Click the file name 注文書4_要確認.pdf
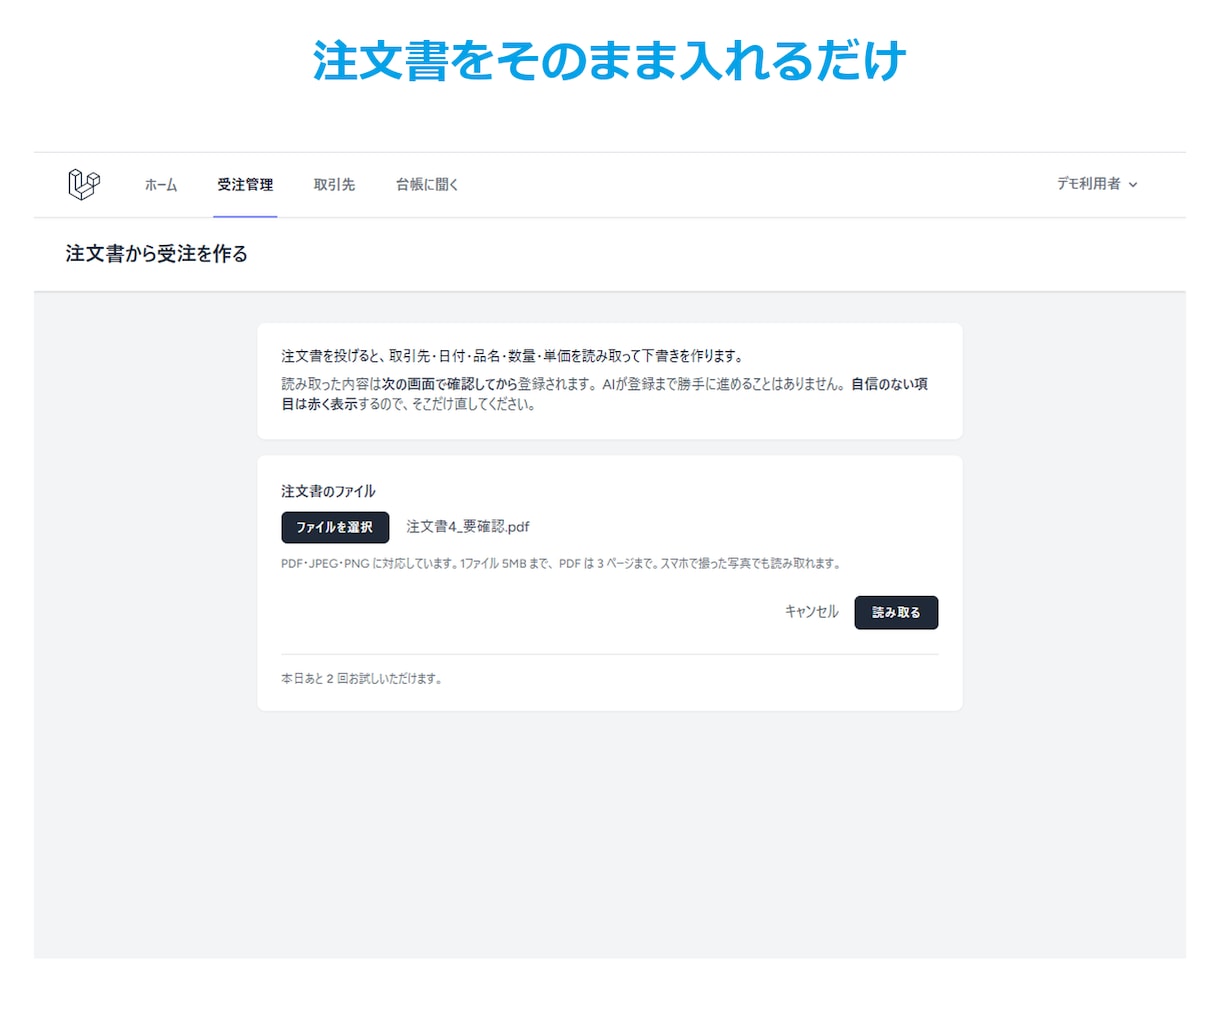 click(468, 527)
